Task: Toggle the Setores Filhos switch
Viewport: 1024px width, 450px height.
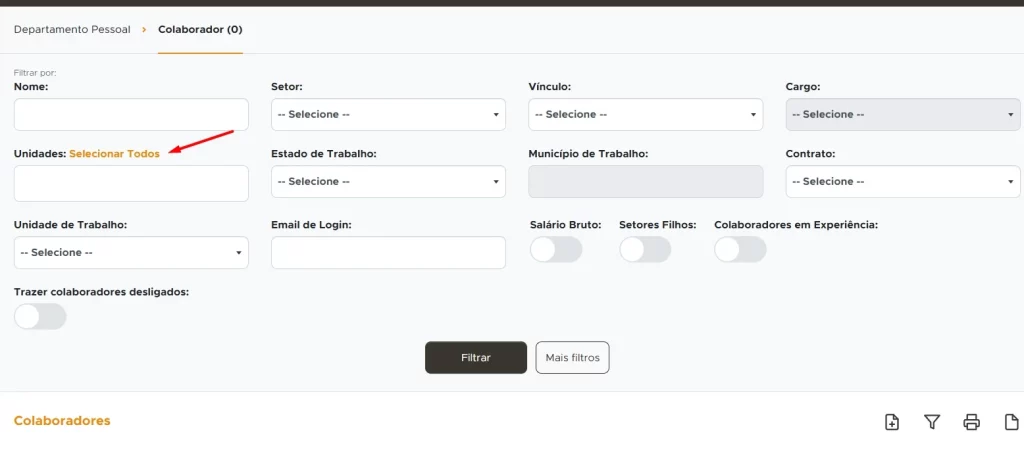Action: point(645,250)
